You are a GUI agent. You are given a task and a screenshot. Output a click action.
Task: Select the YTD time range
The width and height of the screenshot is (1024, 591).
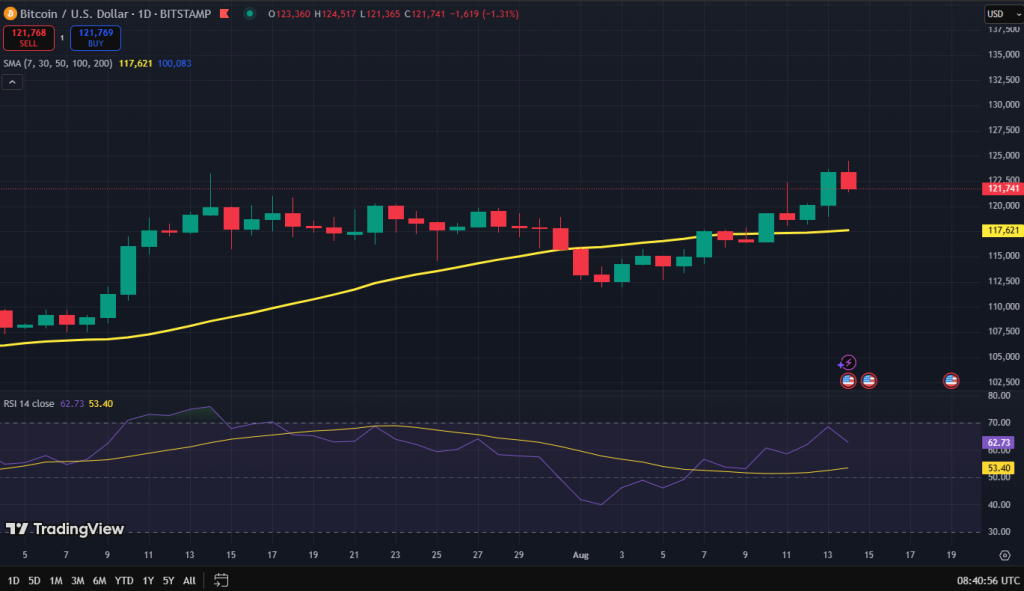(124, 581)
